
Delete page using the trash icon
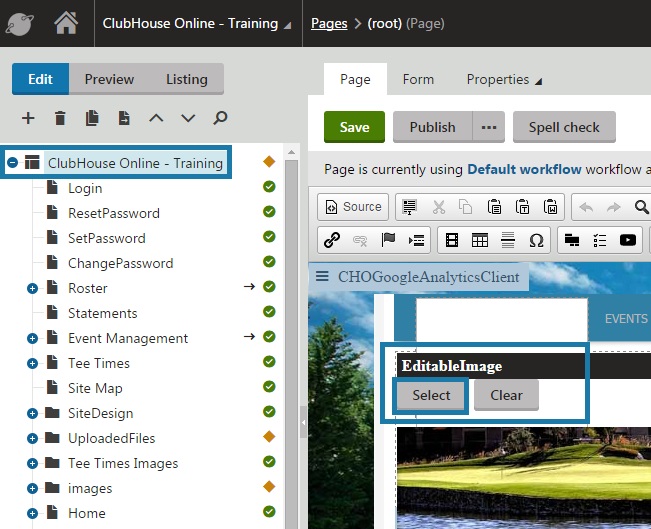click(60, 118)
